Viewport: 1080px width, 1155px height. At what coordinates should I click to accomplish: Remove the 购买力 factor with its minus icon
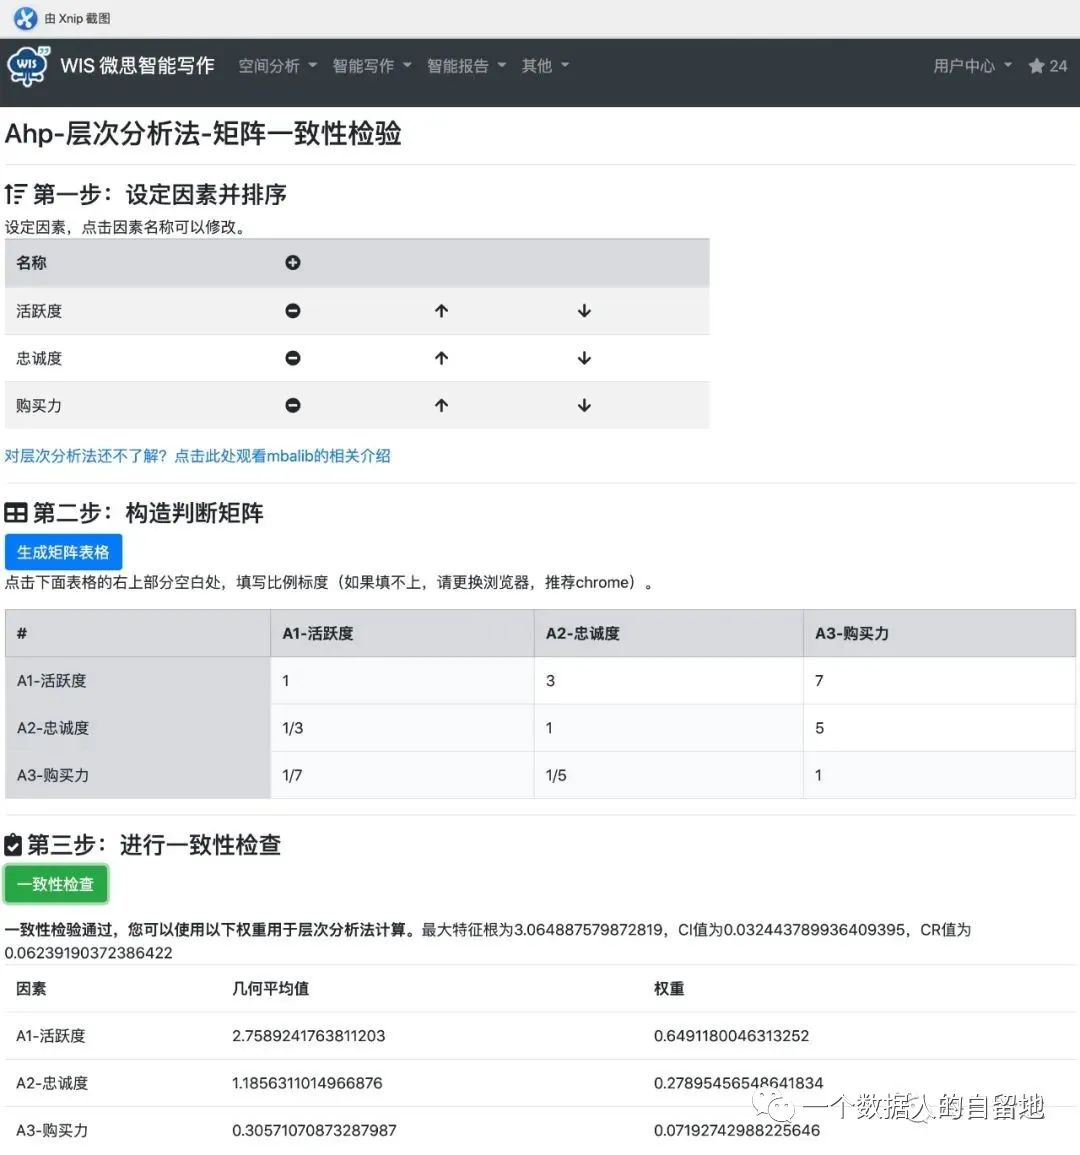pos(292,405)
